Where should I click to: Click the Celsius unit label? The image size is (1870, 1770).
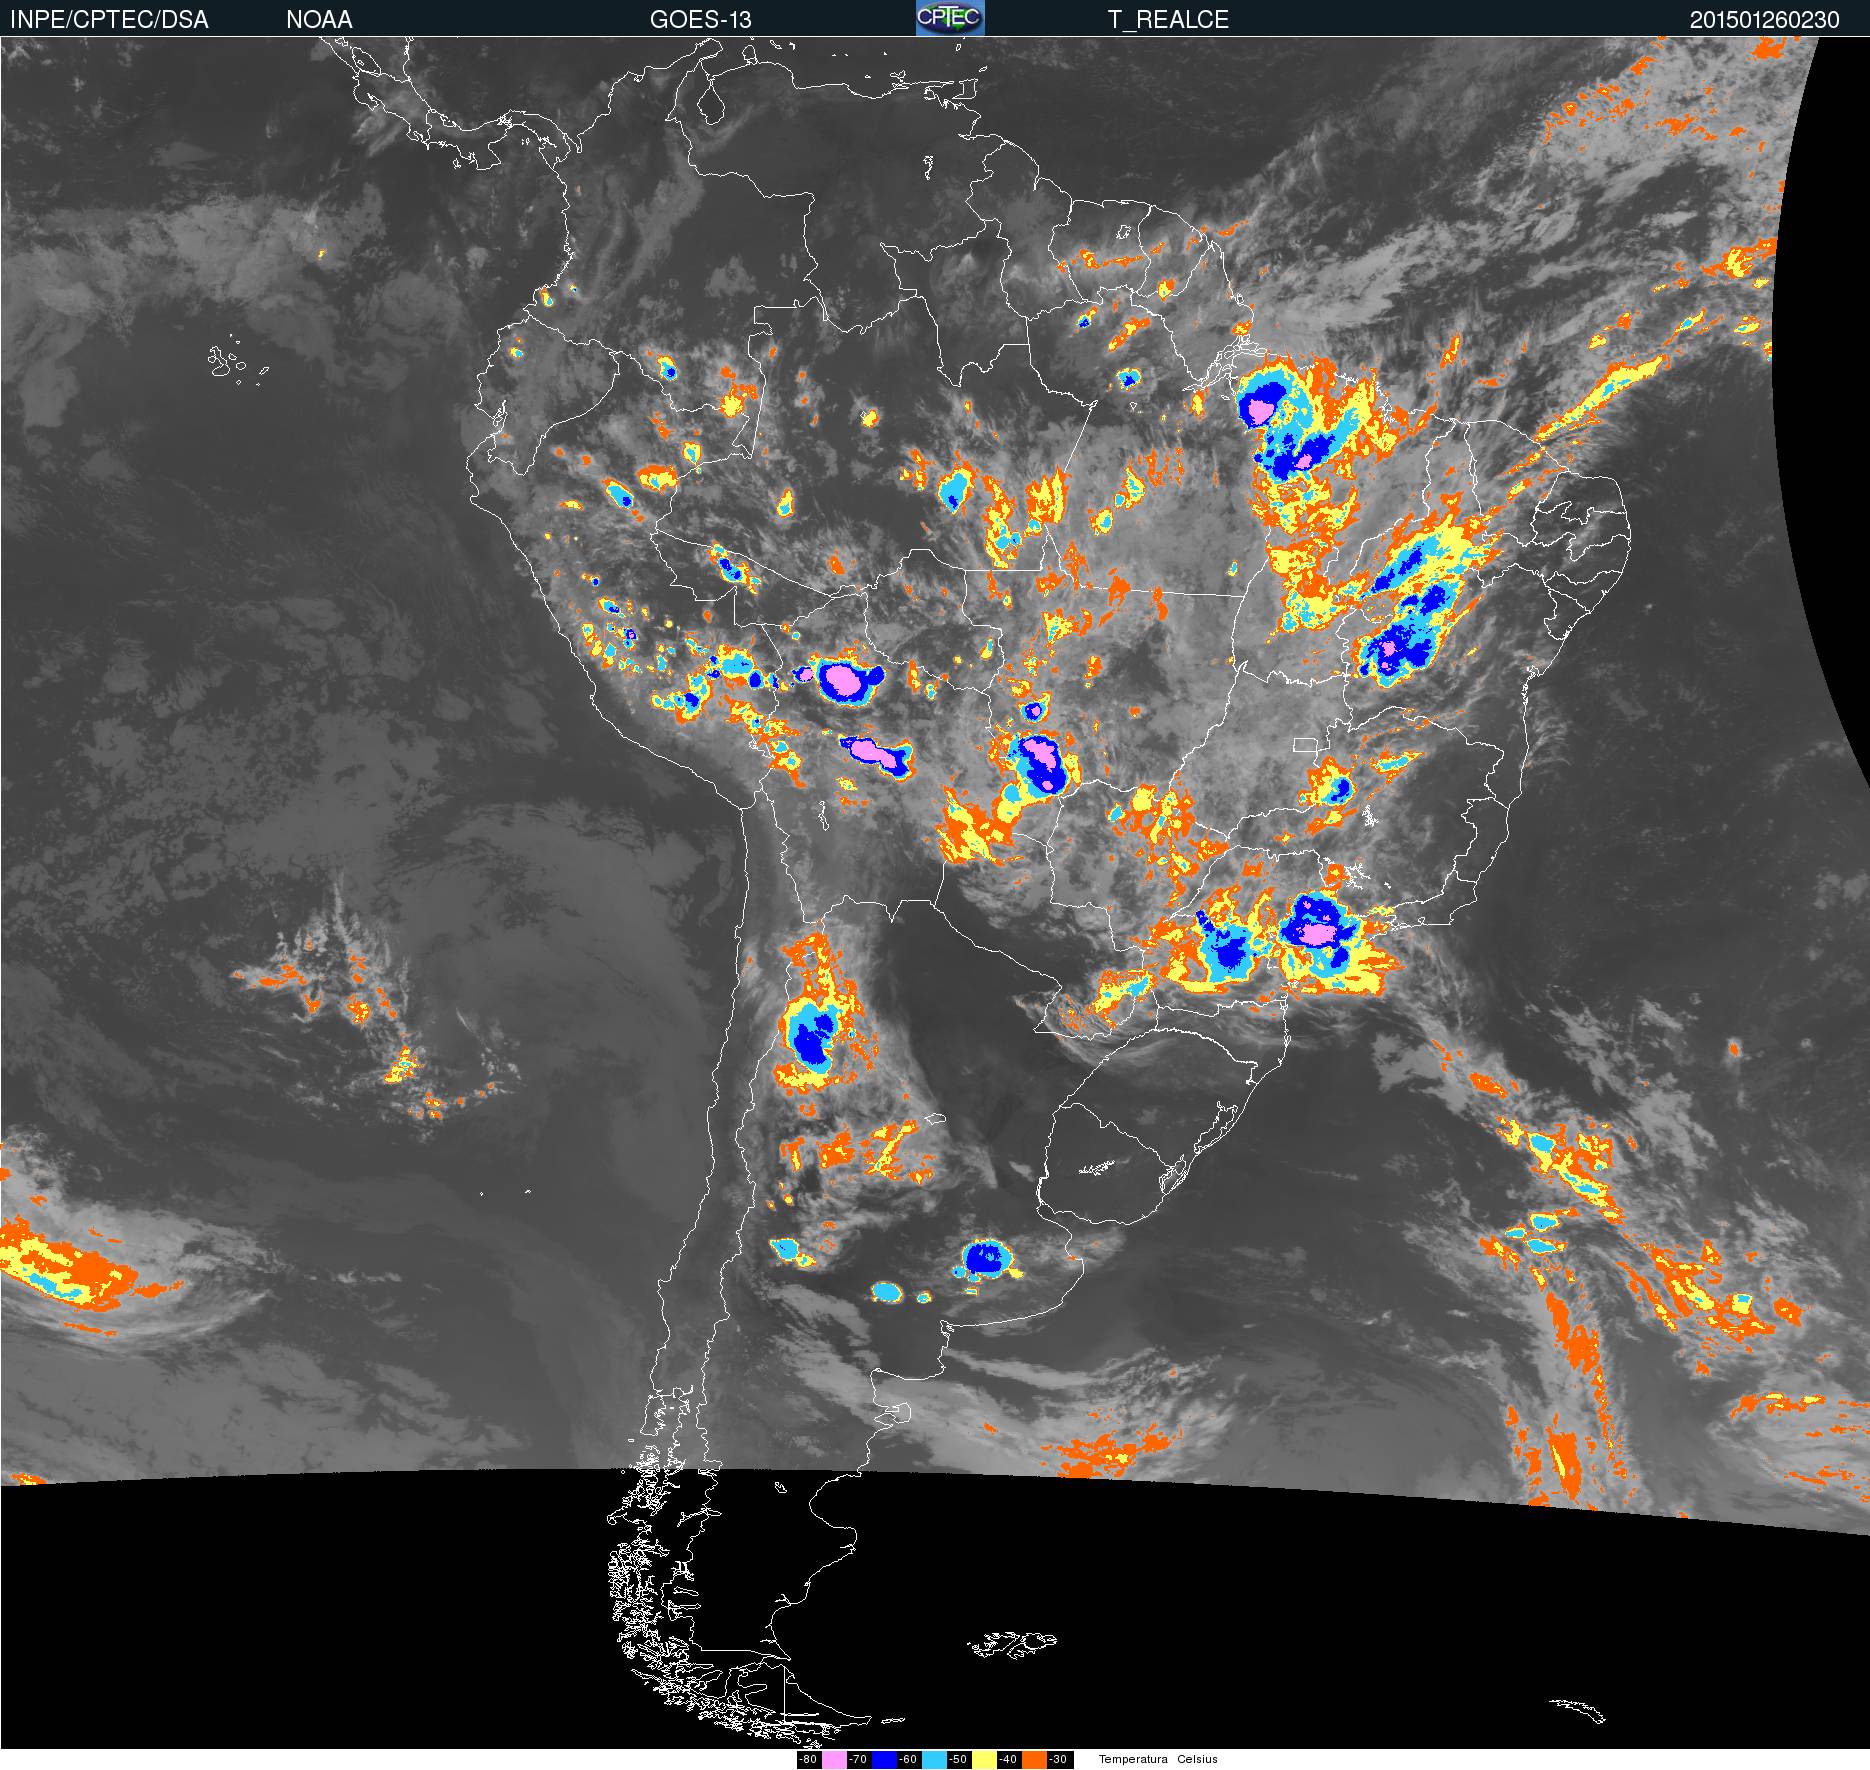pos(1197,1759)
